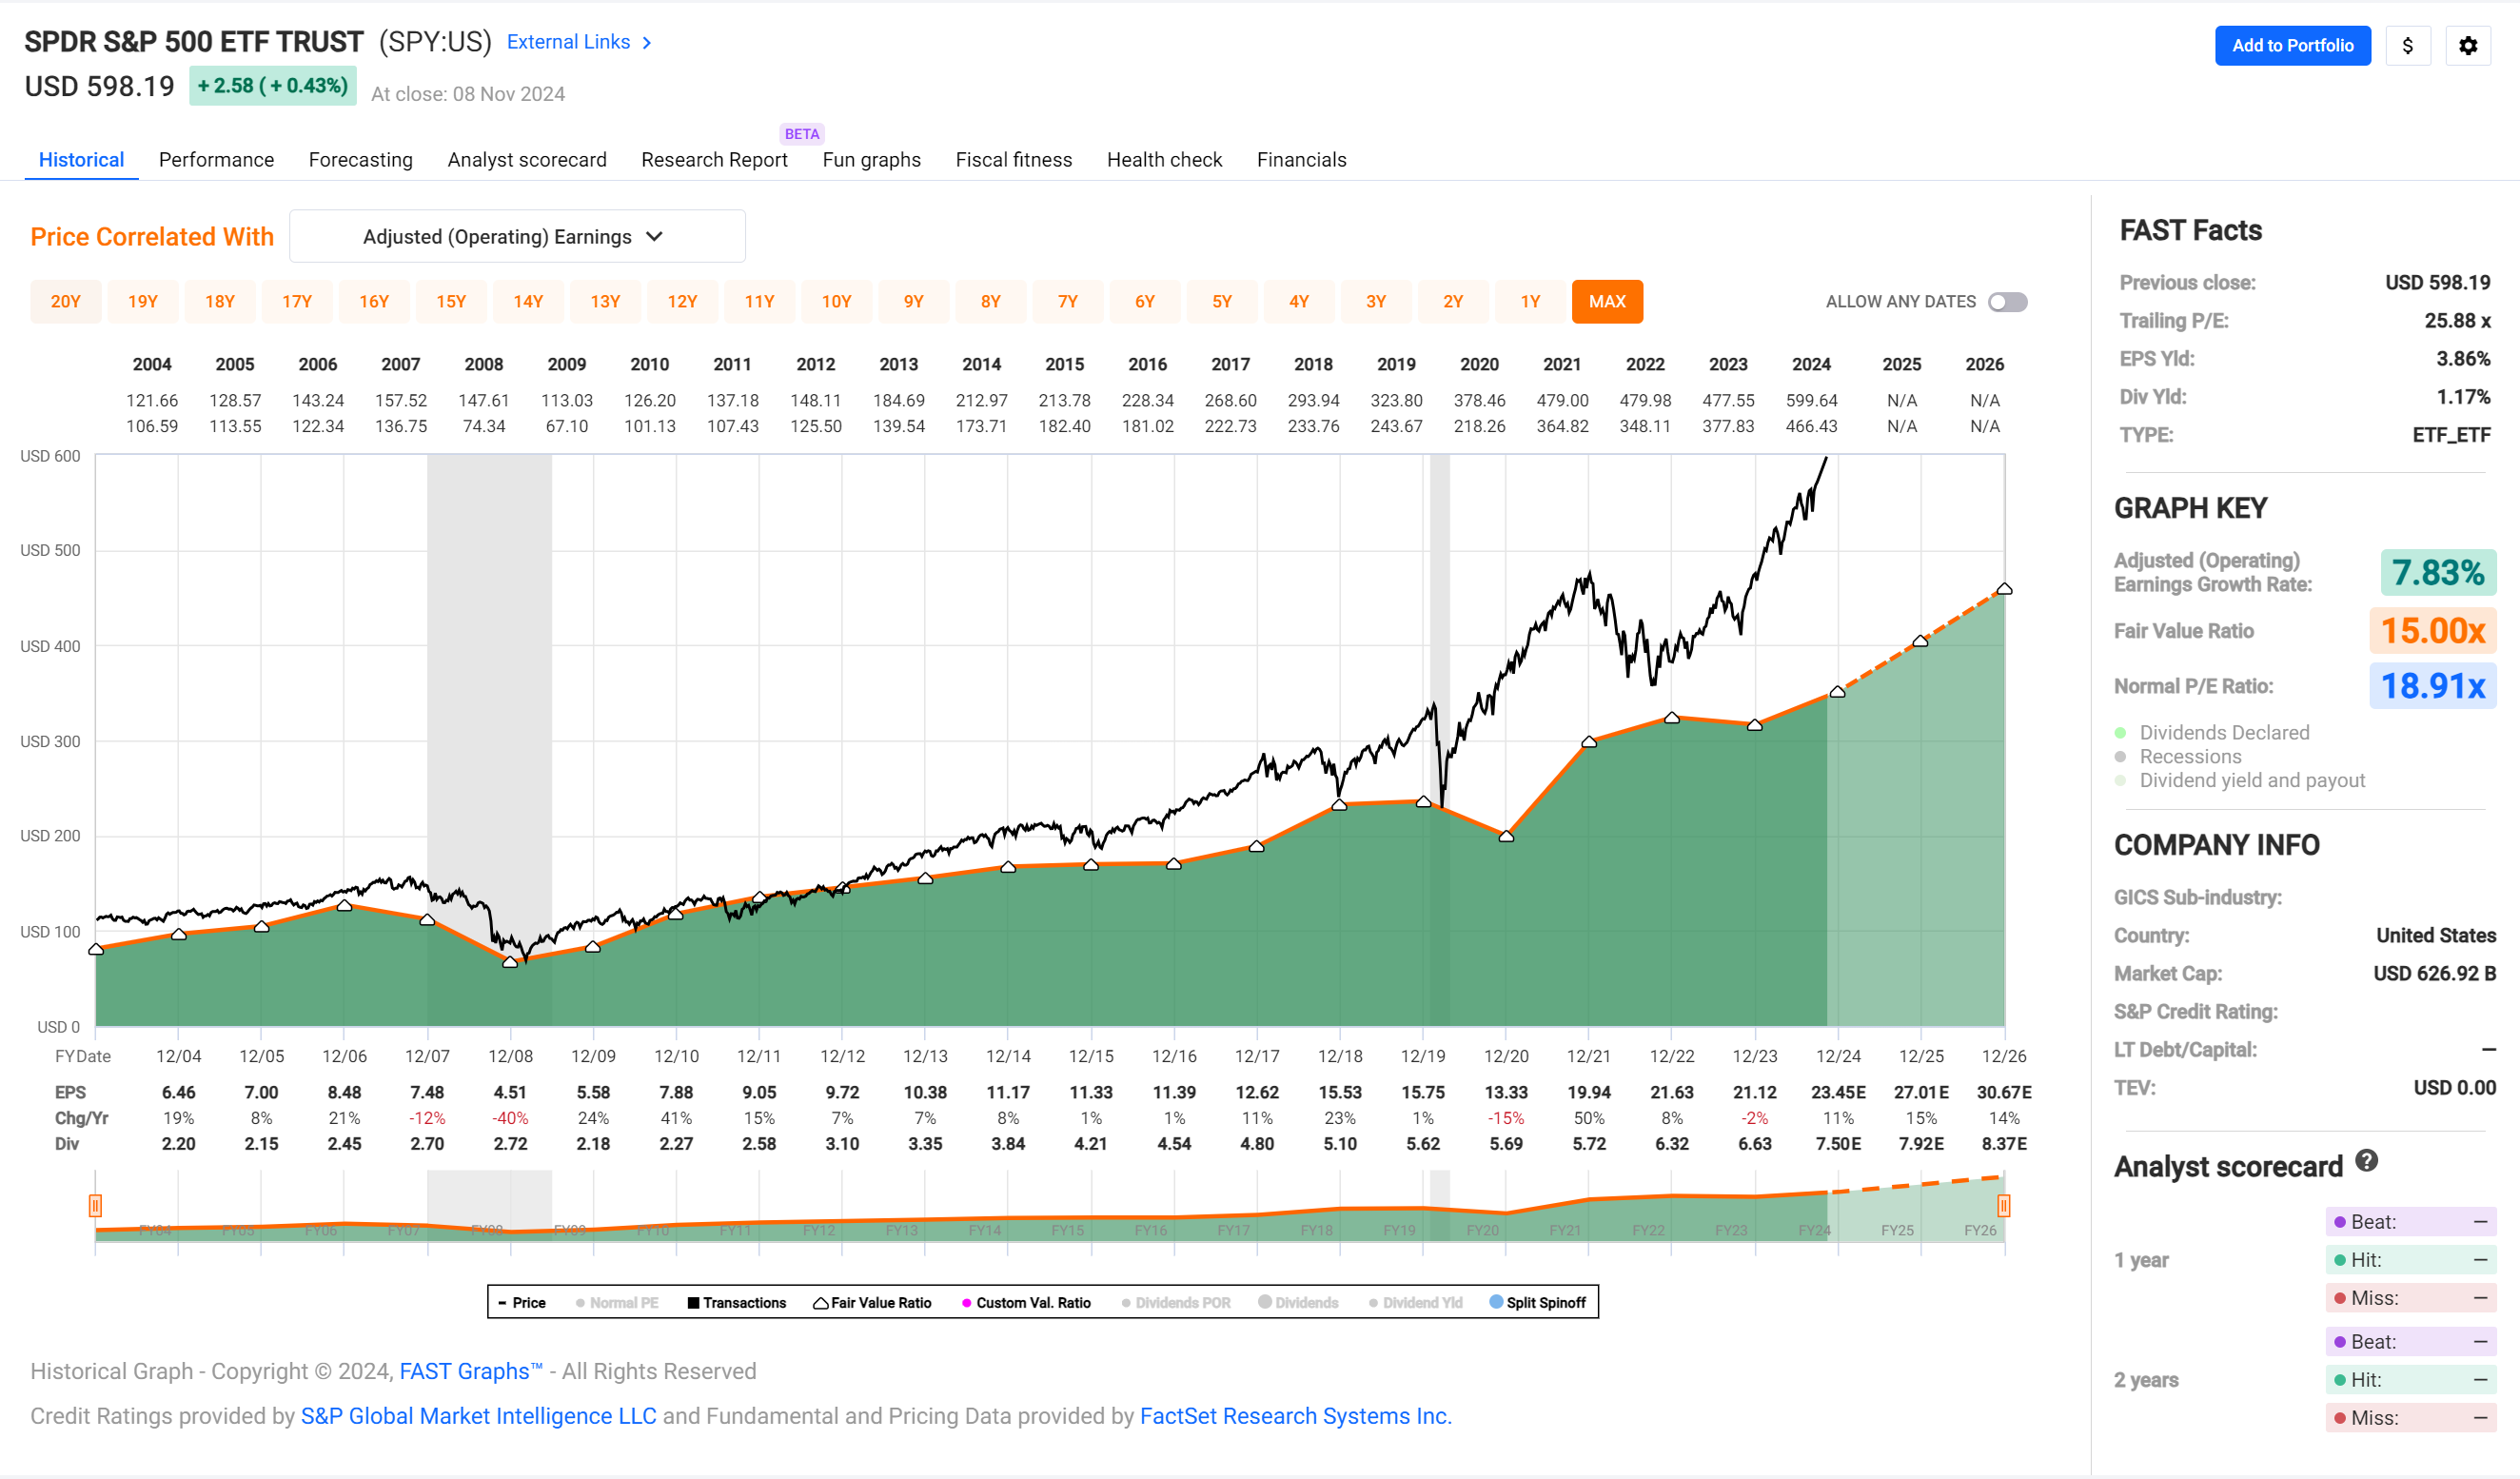Select the 16Y time range button
The width and height of the screenshot is (2520, 1479).
(374, 302)
